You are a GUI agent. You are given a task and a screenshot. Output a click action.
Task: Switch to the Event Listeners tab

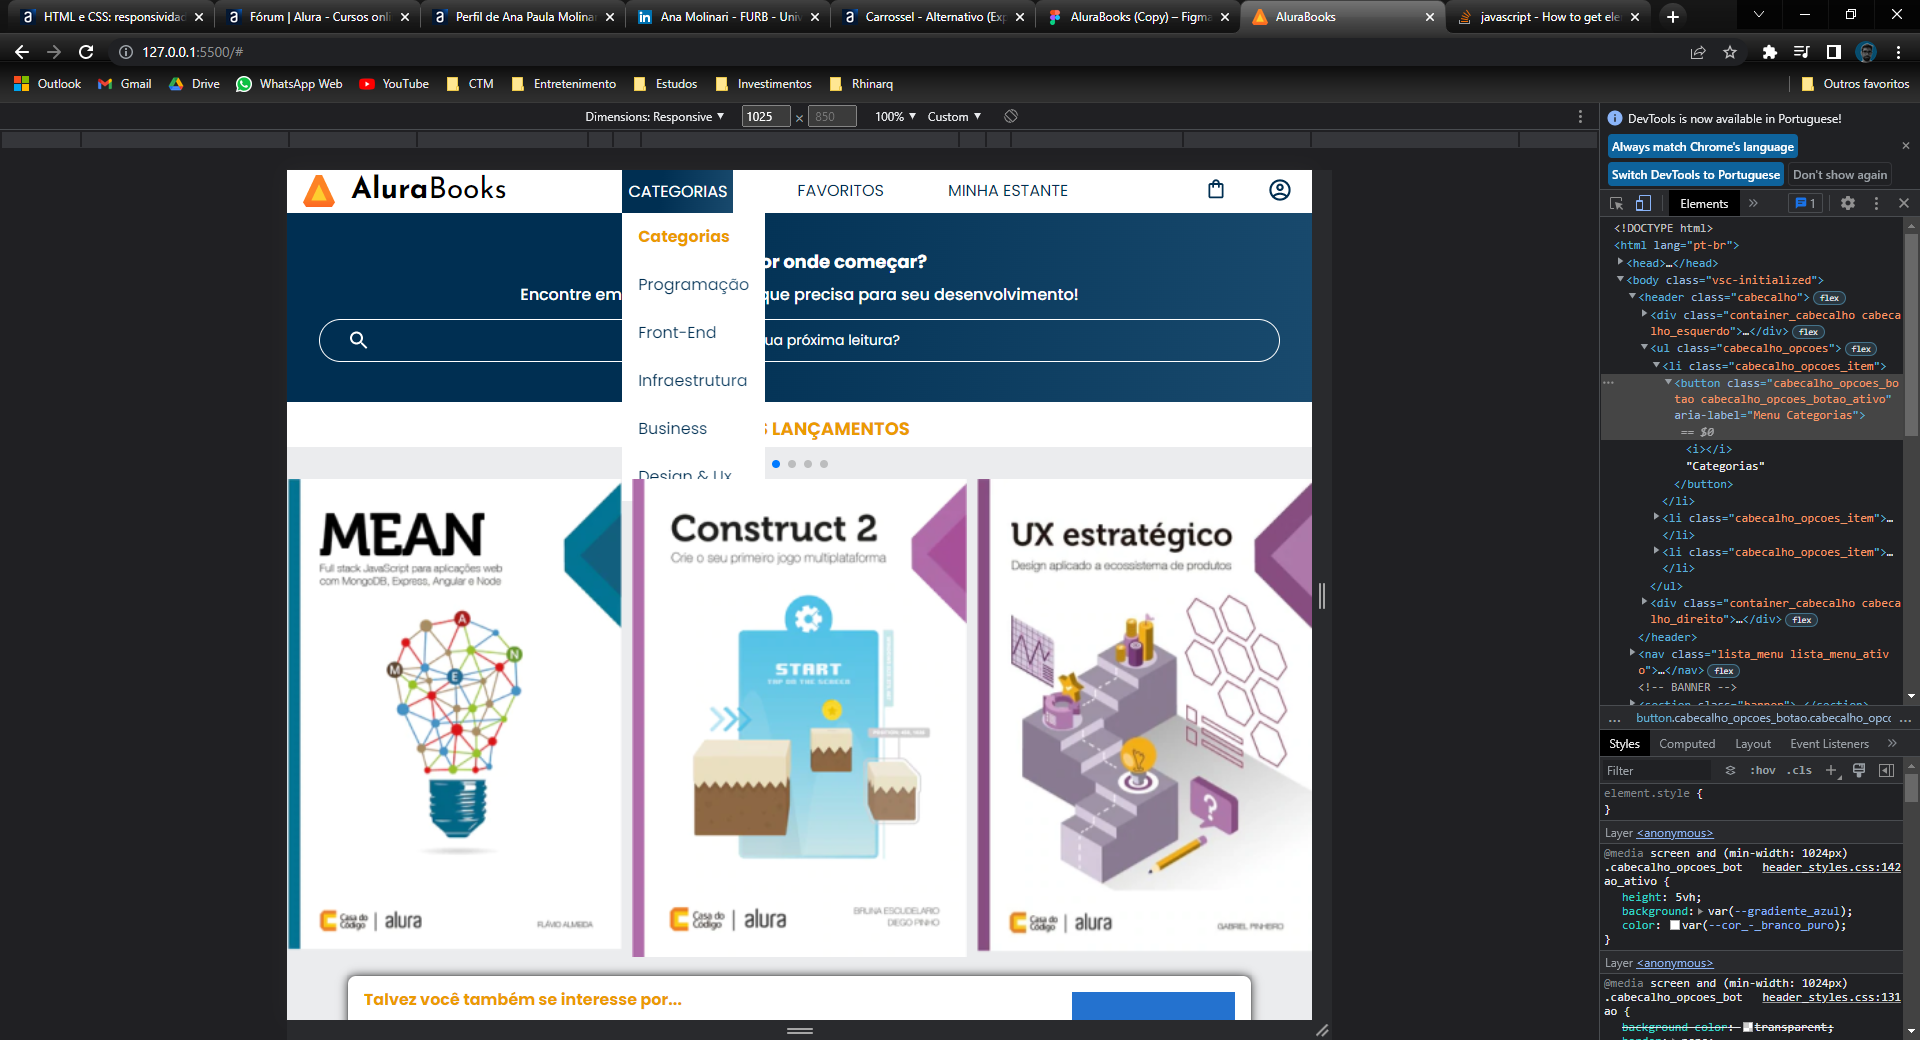pyautogui.click(x=1829, y=743)
